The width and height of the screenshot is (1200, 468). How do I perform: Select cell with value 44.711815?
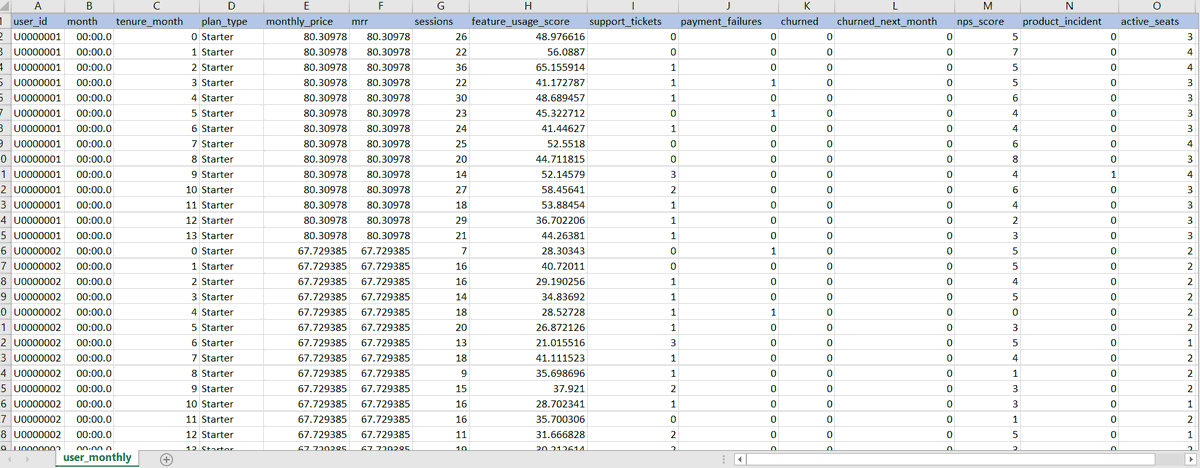(527, 159)
